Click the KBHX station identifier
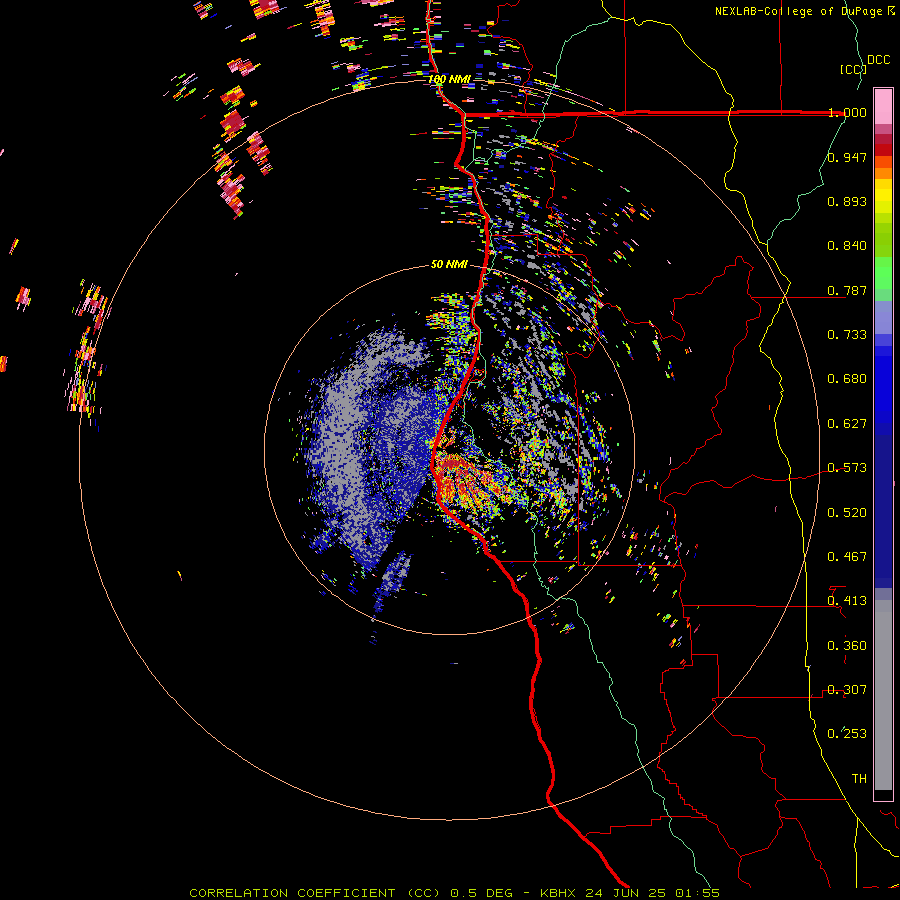The width and height of the screenshot is (900, 900). click(x=557, y=893)
